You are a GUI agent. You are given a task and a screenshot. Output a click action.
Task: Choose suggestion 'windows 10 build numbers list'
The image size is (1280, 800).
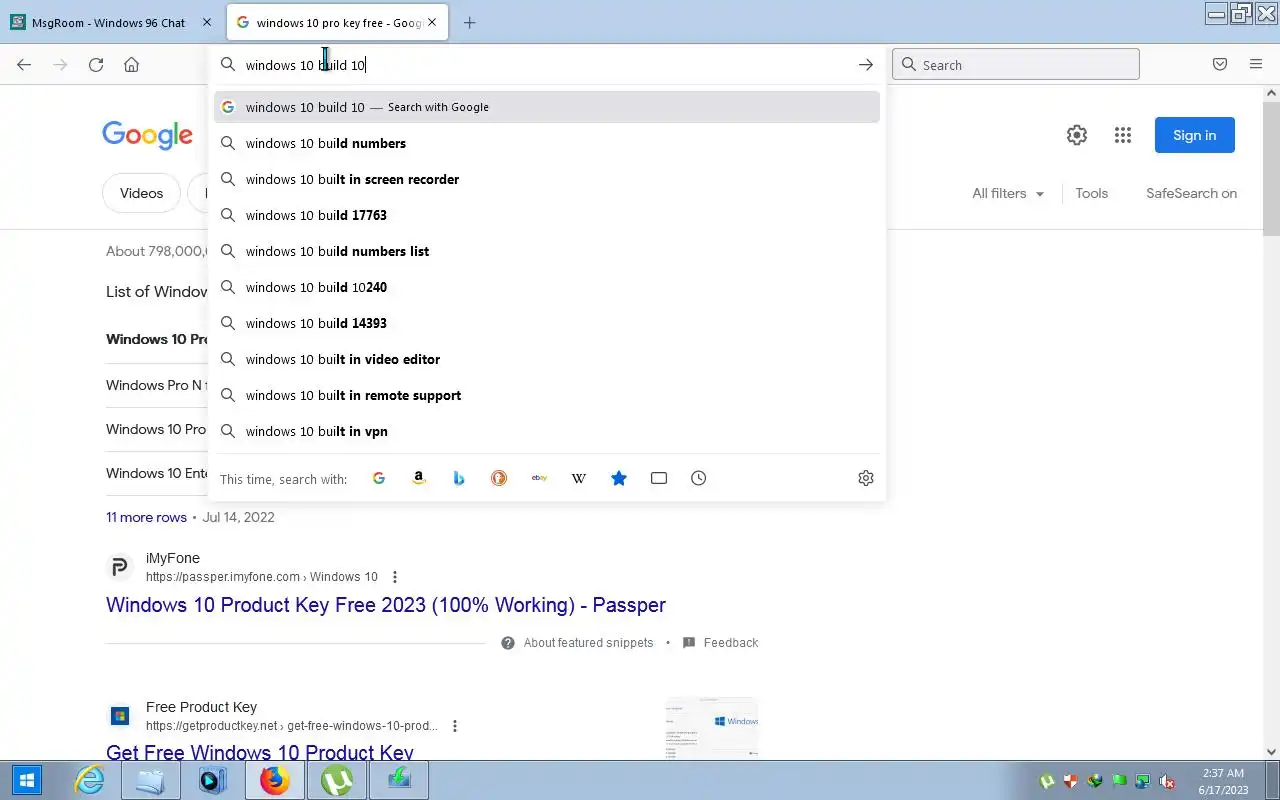pyautogui.click(x=547, y=251)
